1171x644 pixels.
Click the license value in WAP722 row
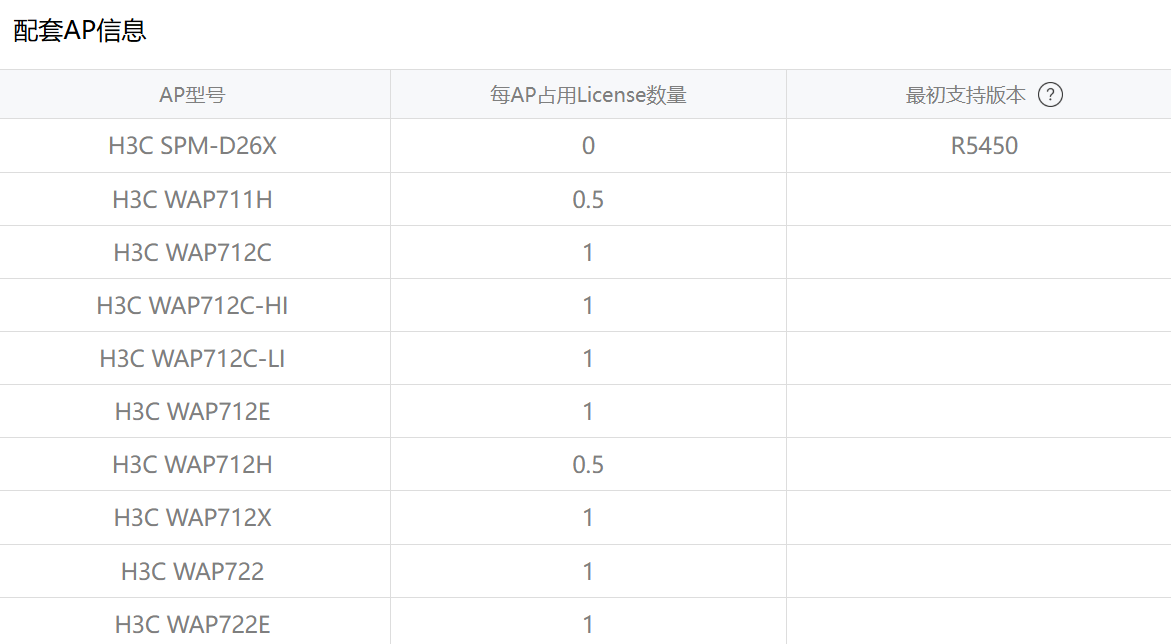(x=588, y=572)
